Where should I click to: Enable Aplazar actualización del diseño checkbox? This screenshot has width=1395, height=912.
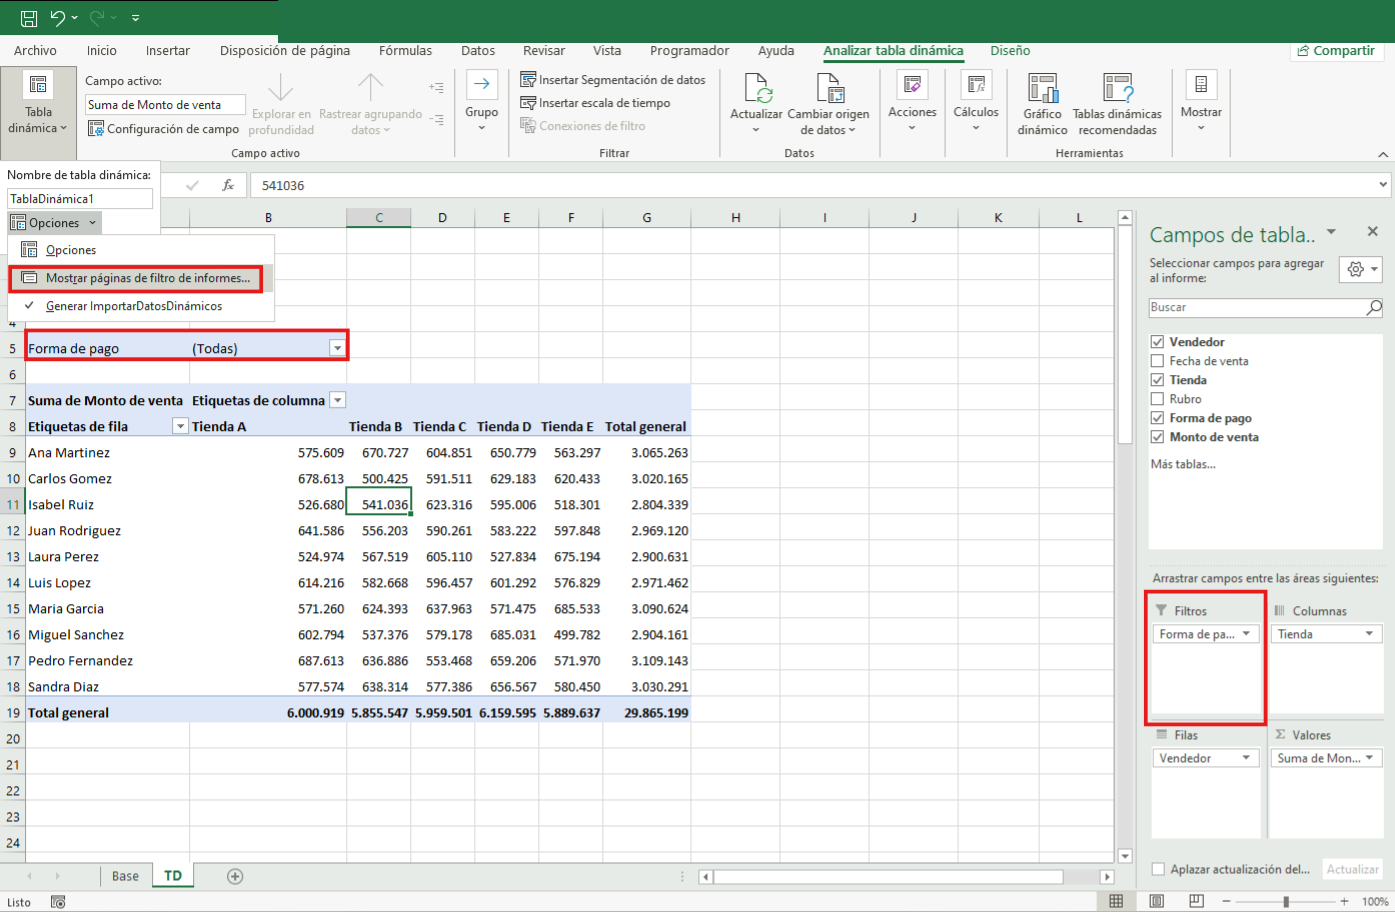[x=1159, y=869]
